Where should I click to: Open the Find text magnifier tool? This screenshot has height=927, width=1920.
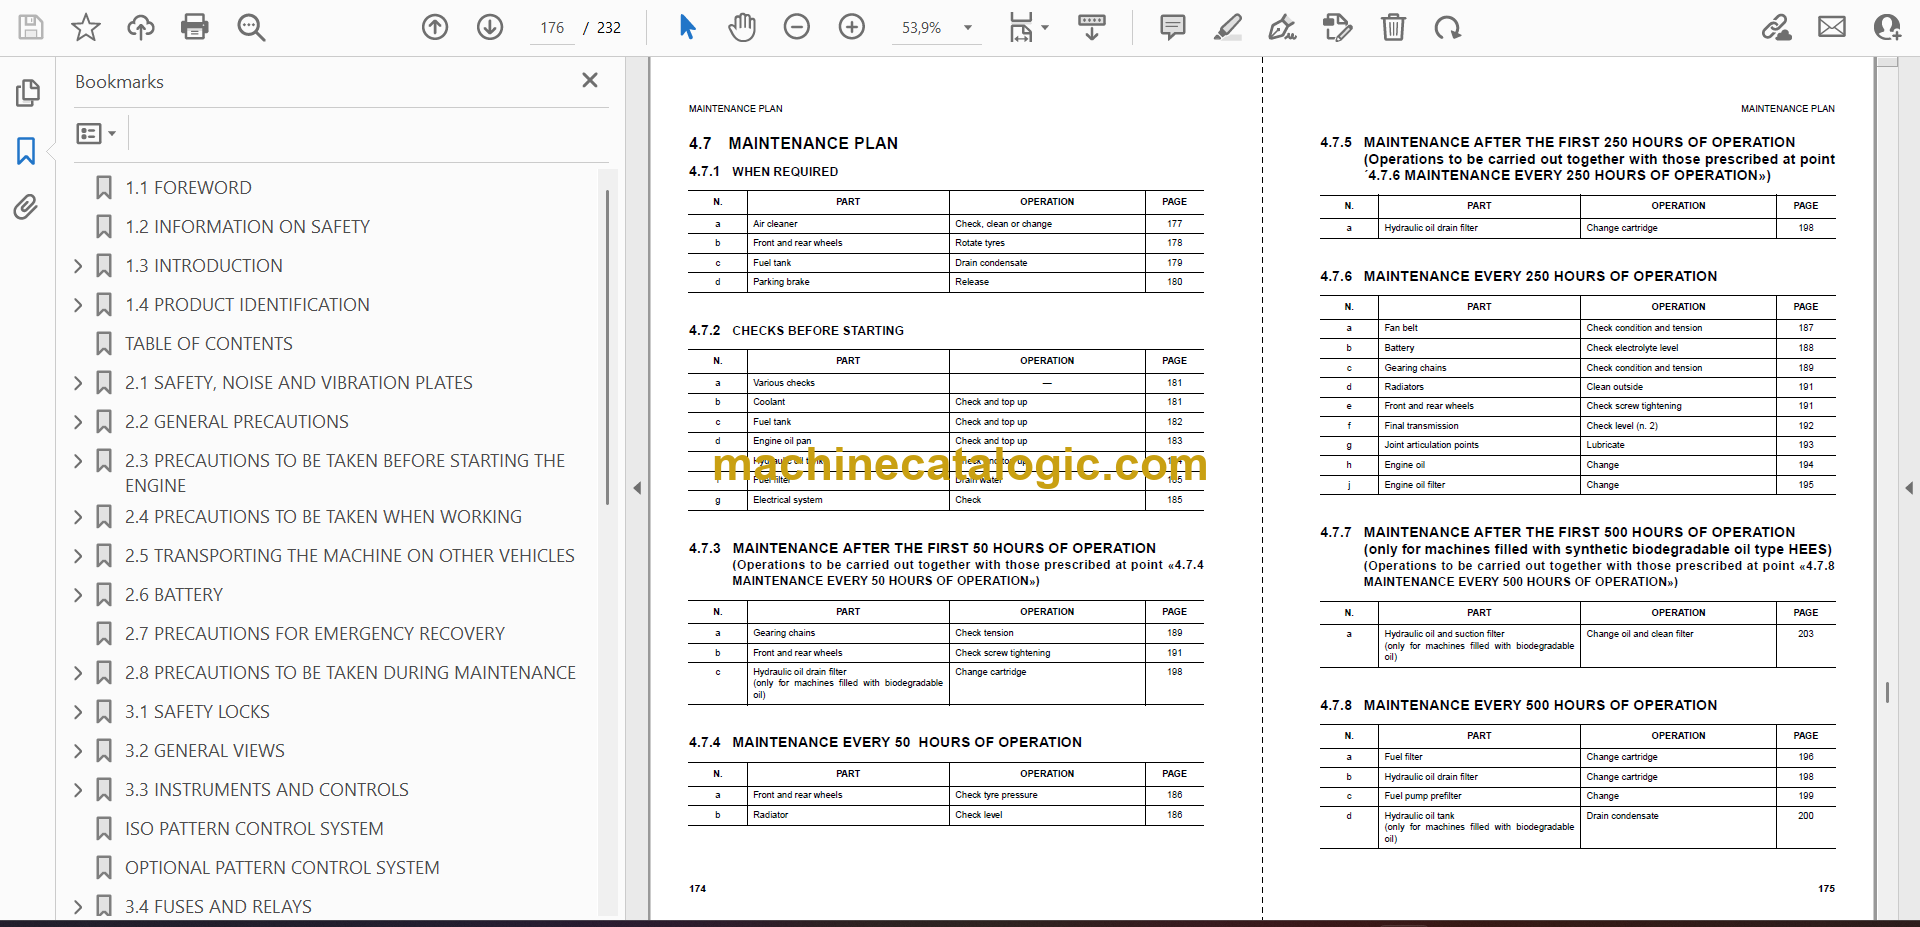click(x=251, y=27)
